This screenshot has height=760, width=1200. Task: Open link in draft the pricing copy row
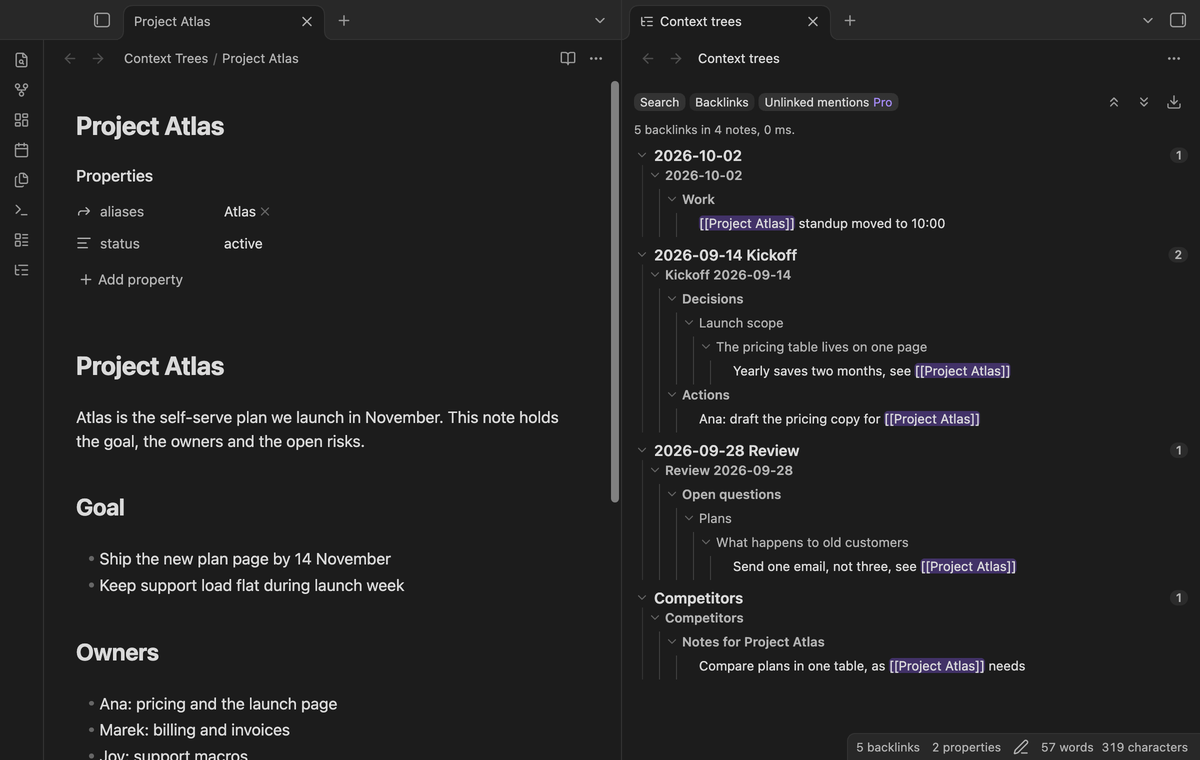932,419
